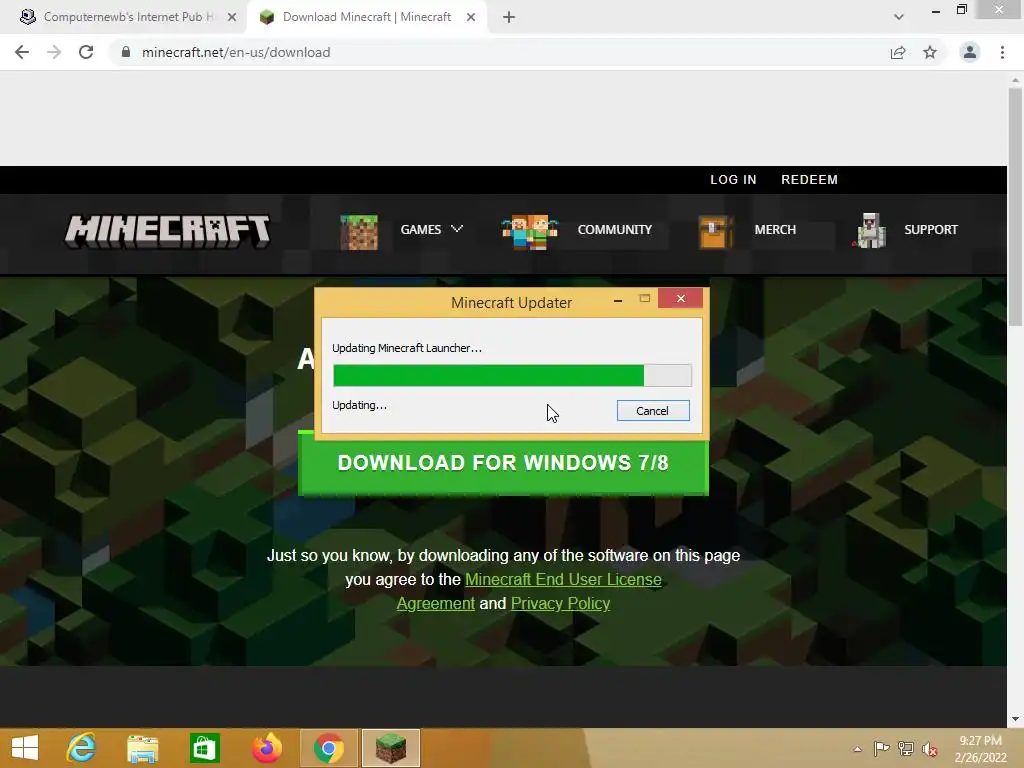Open the REDEEM link
Screen dimensions: 1024x768
click(809, 180)
